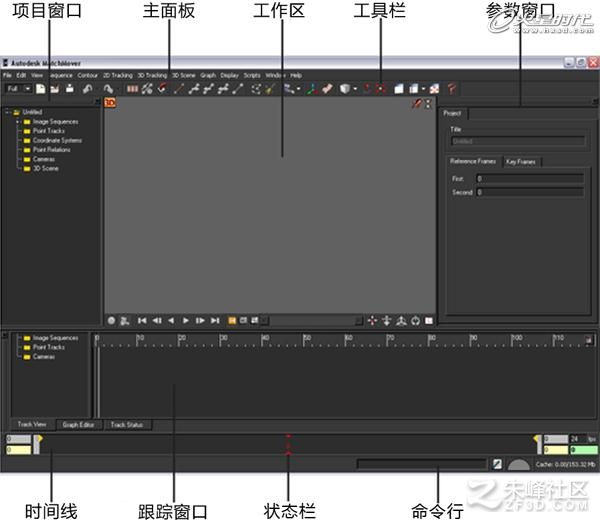Click the Undo arrow icon

click(88, 89)
